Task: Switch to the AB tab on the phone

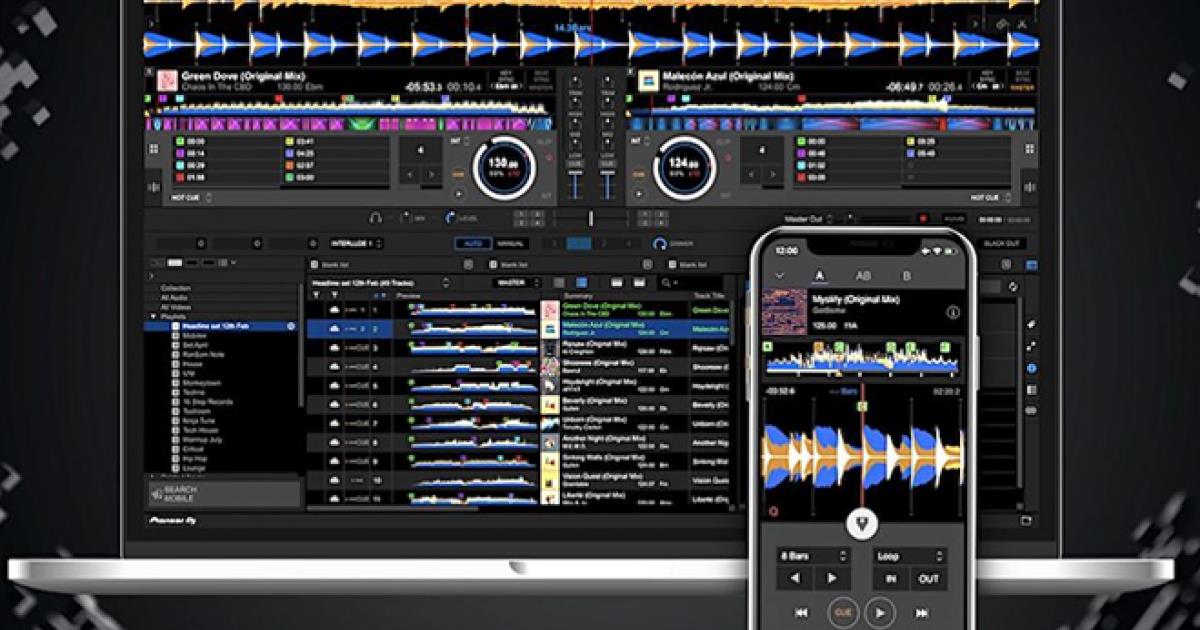Action: point(863,276)
